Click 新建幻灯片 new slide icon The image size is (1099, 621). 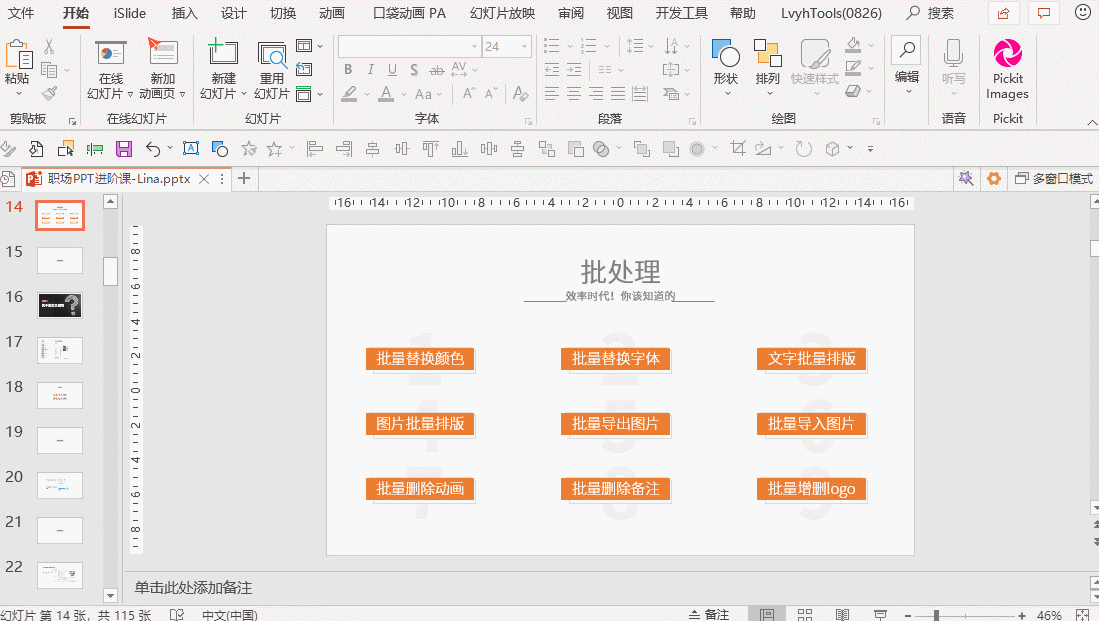click(223, 53)
